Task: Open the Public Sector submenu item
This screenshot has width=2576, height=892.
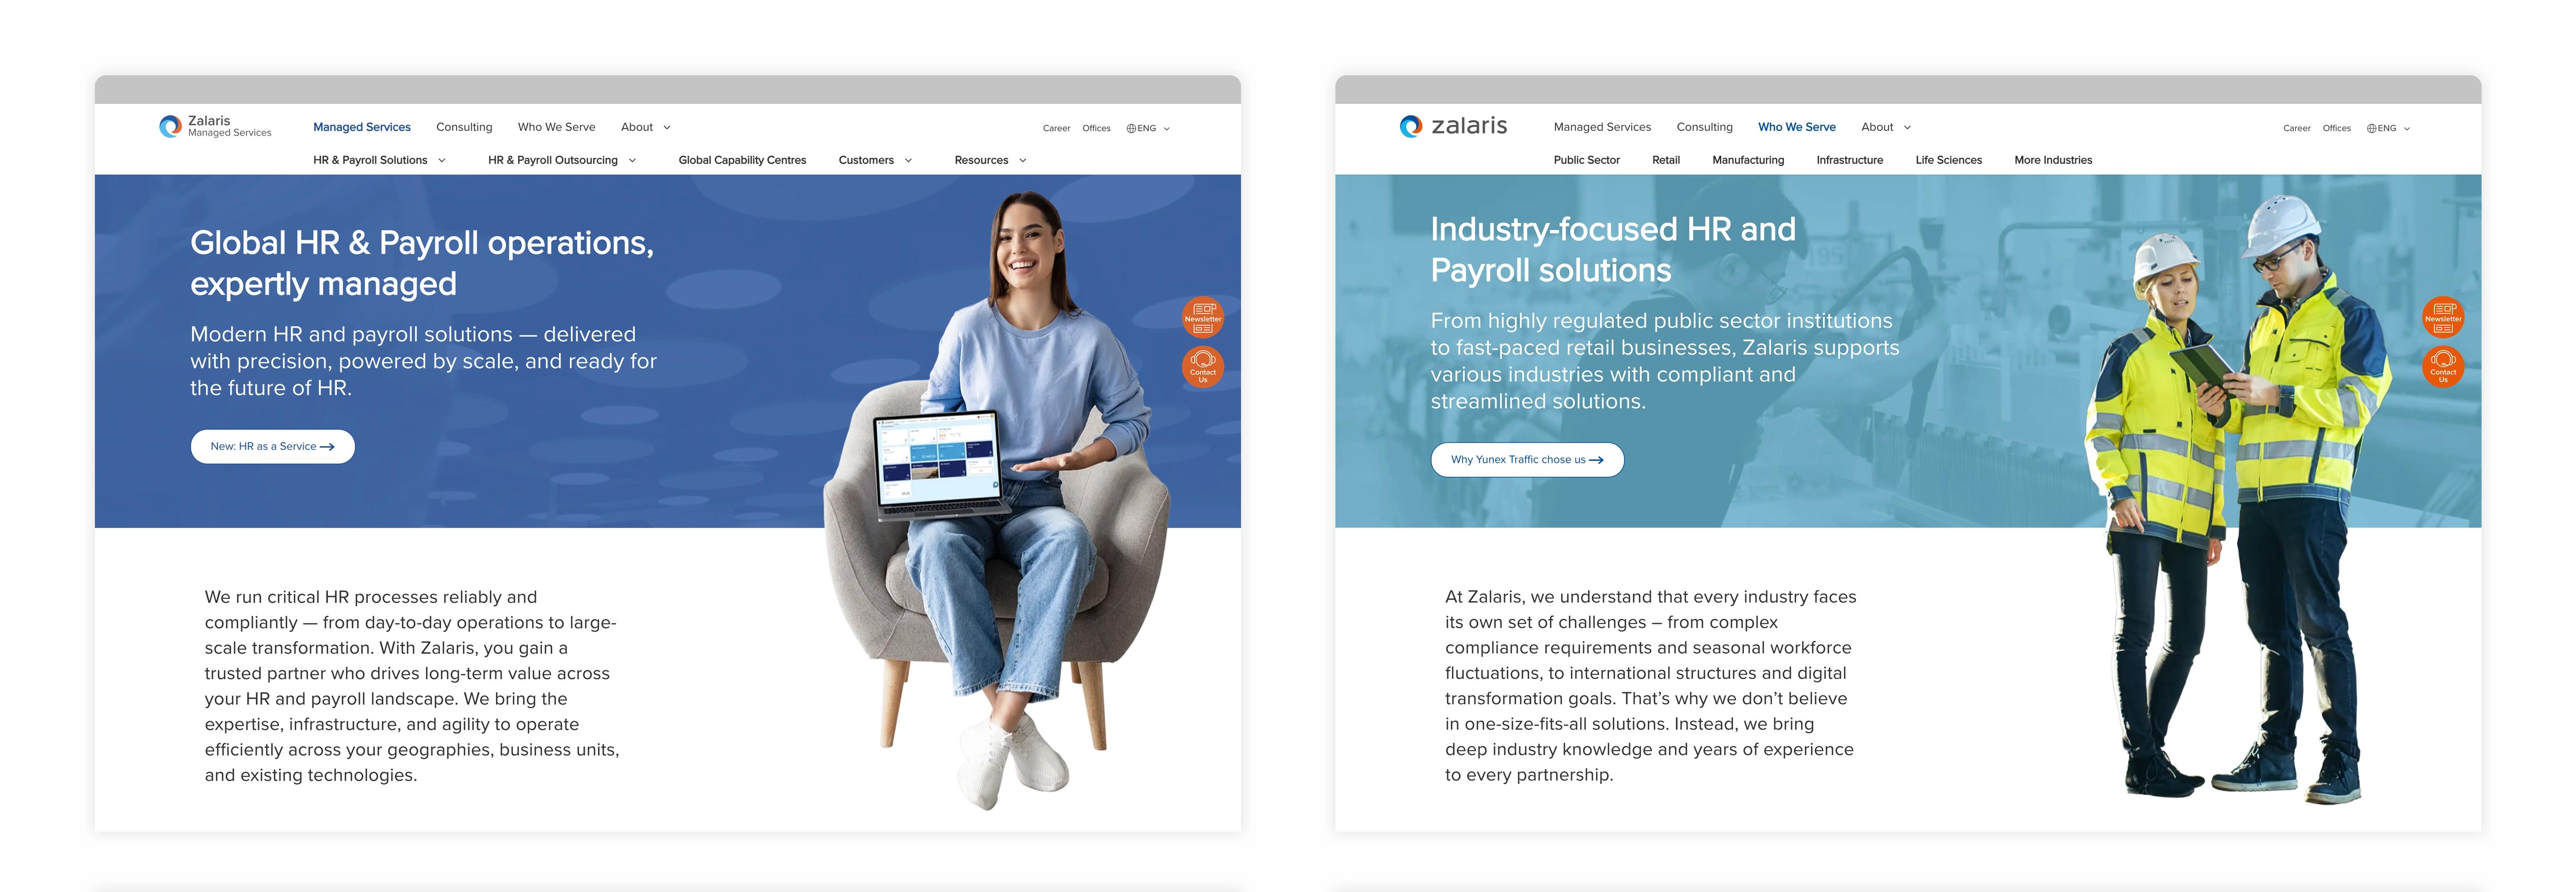Action: click(x=1586, y=160)
